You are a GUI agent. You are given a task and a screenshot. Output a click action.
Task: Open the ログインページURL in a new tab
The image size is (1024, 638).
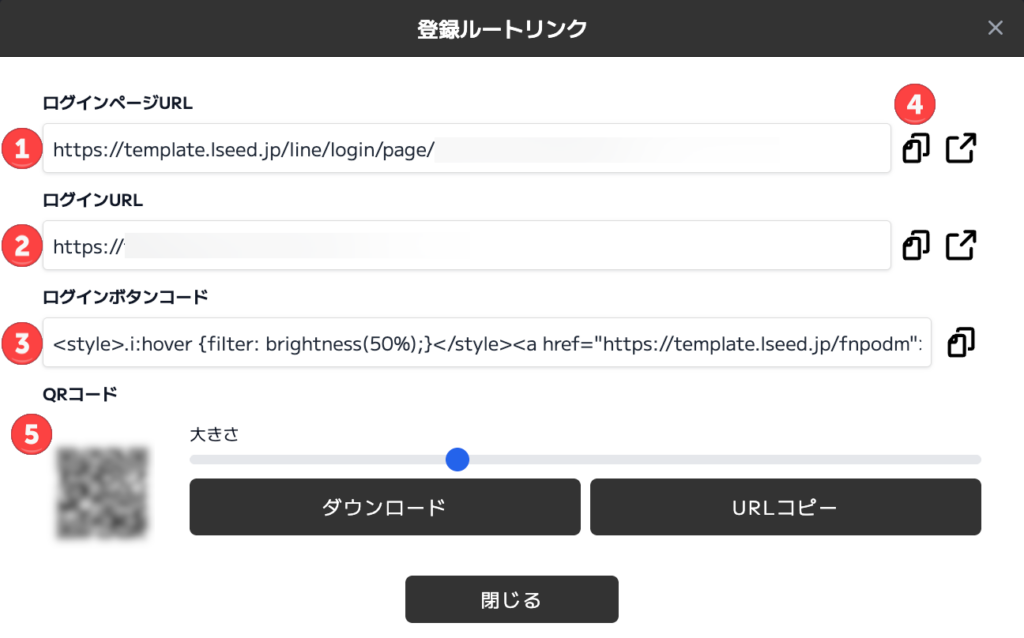click(x=961, y=148)
